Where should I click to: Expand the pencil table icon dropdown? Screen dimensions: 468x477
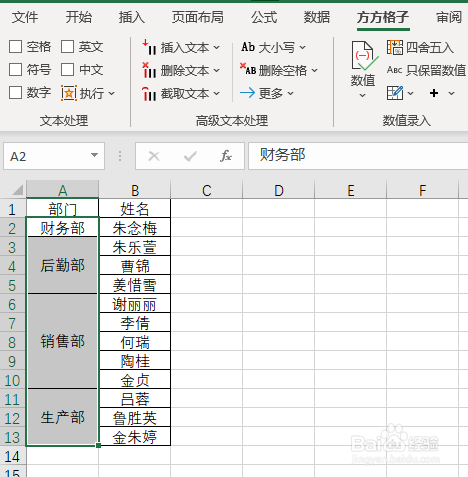(411, 93)
